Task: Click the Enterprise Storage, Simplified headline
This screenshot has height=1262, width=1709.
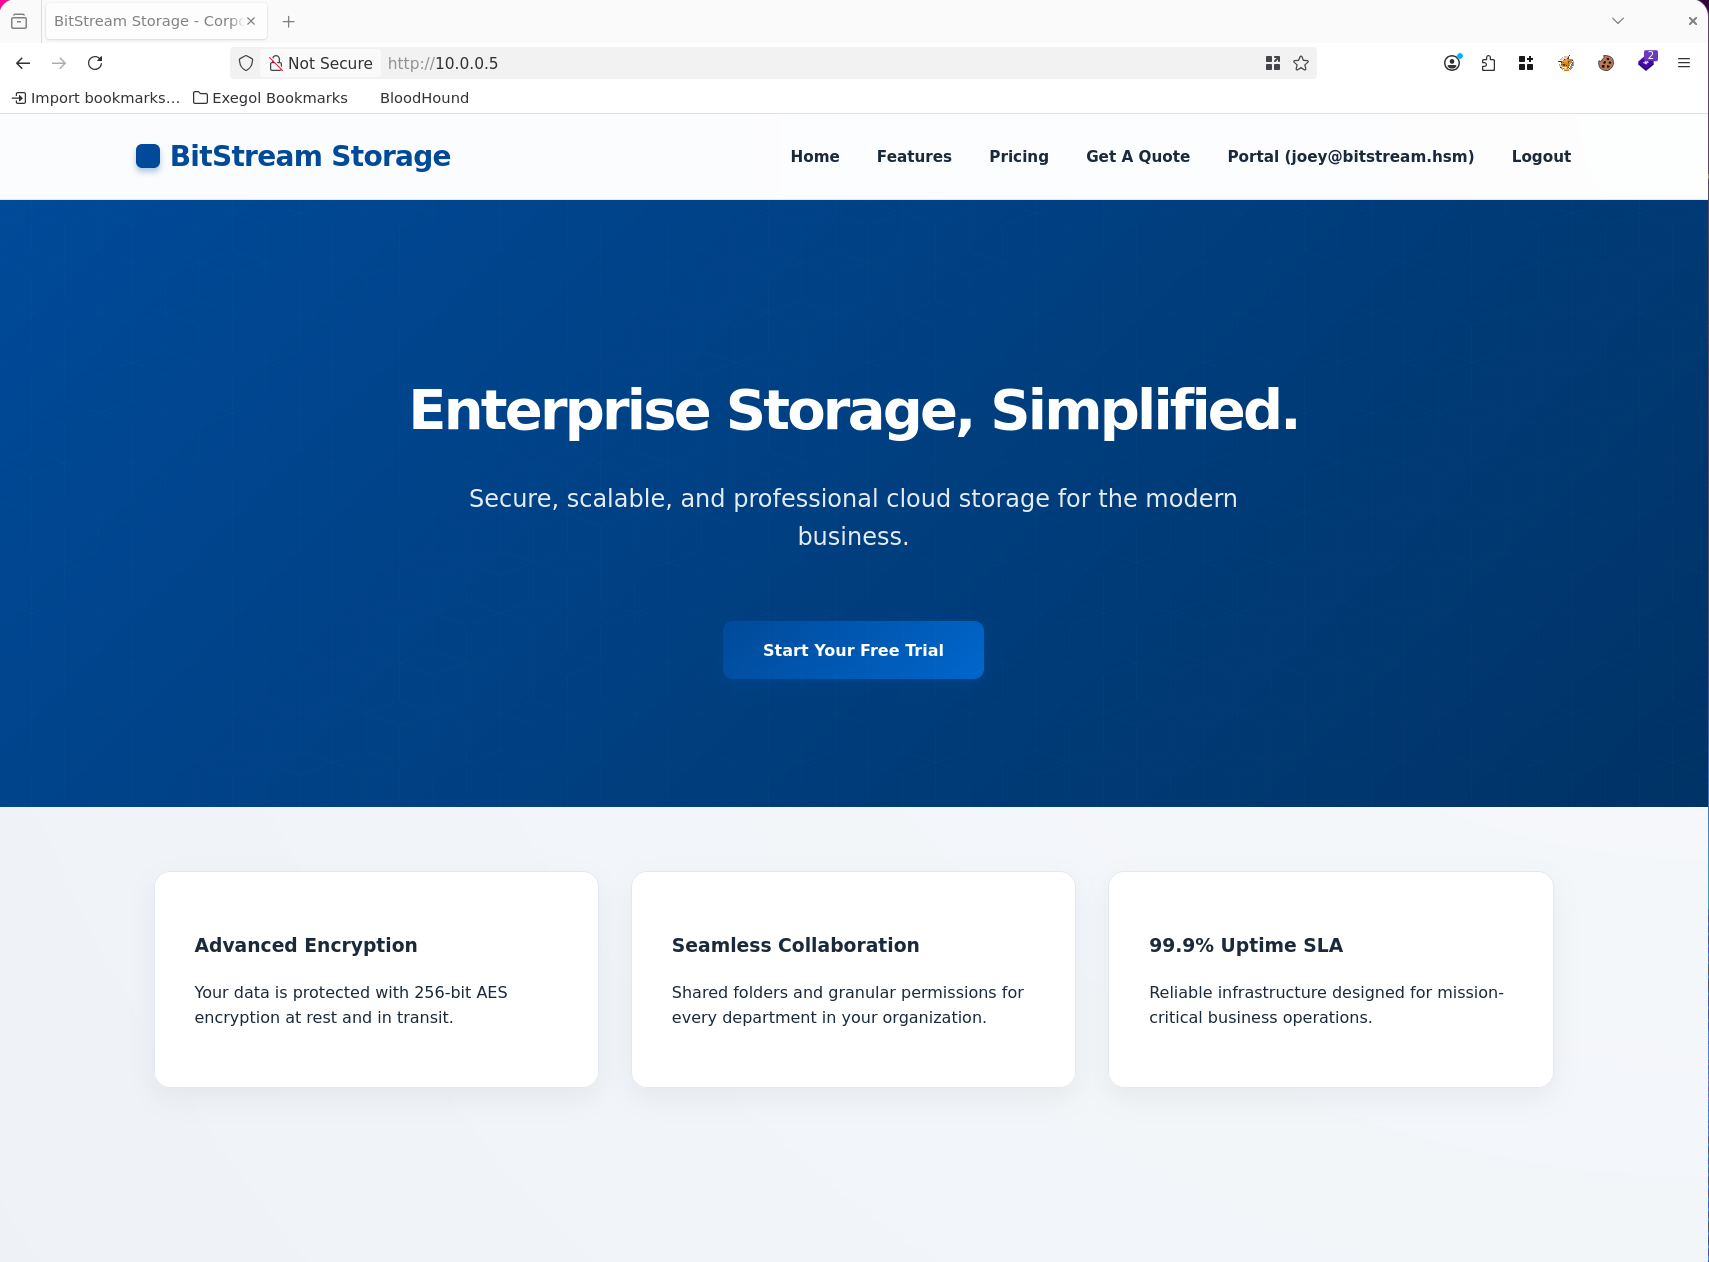Action: point(854,410)
